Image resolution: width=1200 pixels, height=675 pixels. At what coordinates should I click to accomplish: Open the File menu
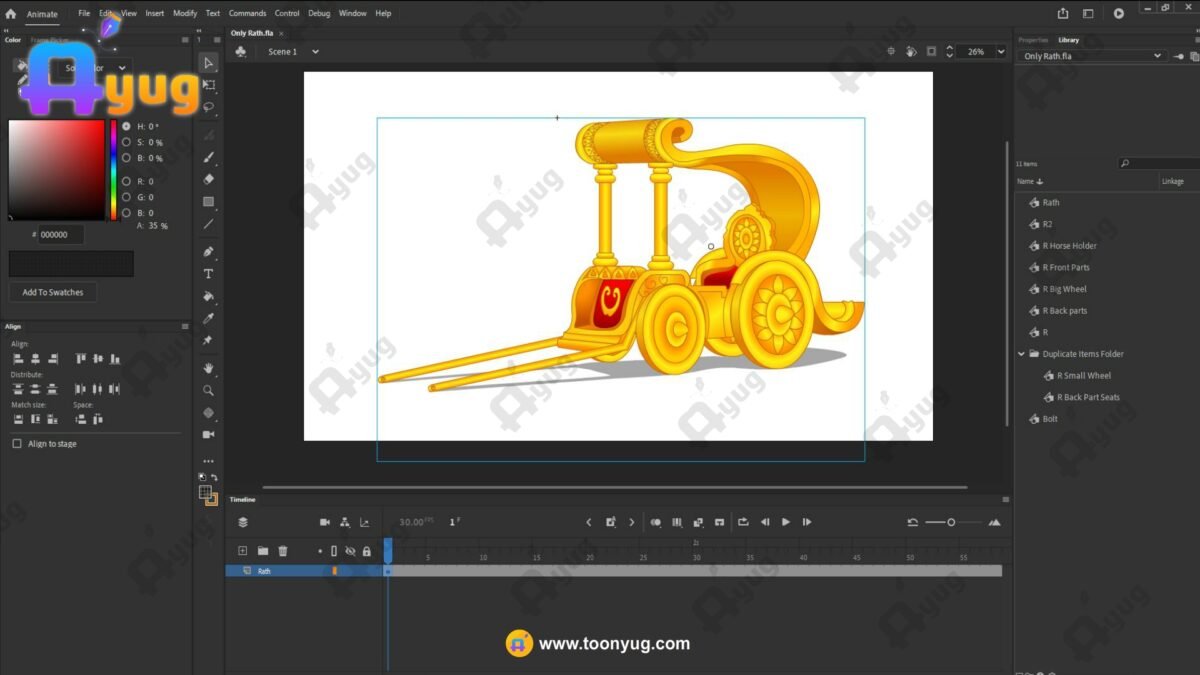point(84,14)
